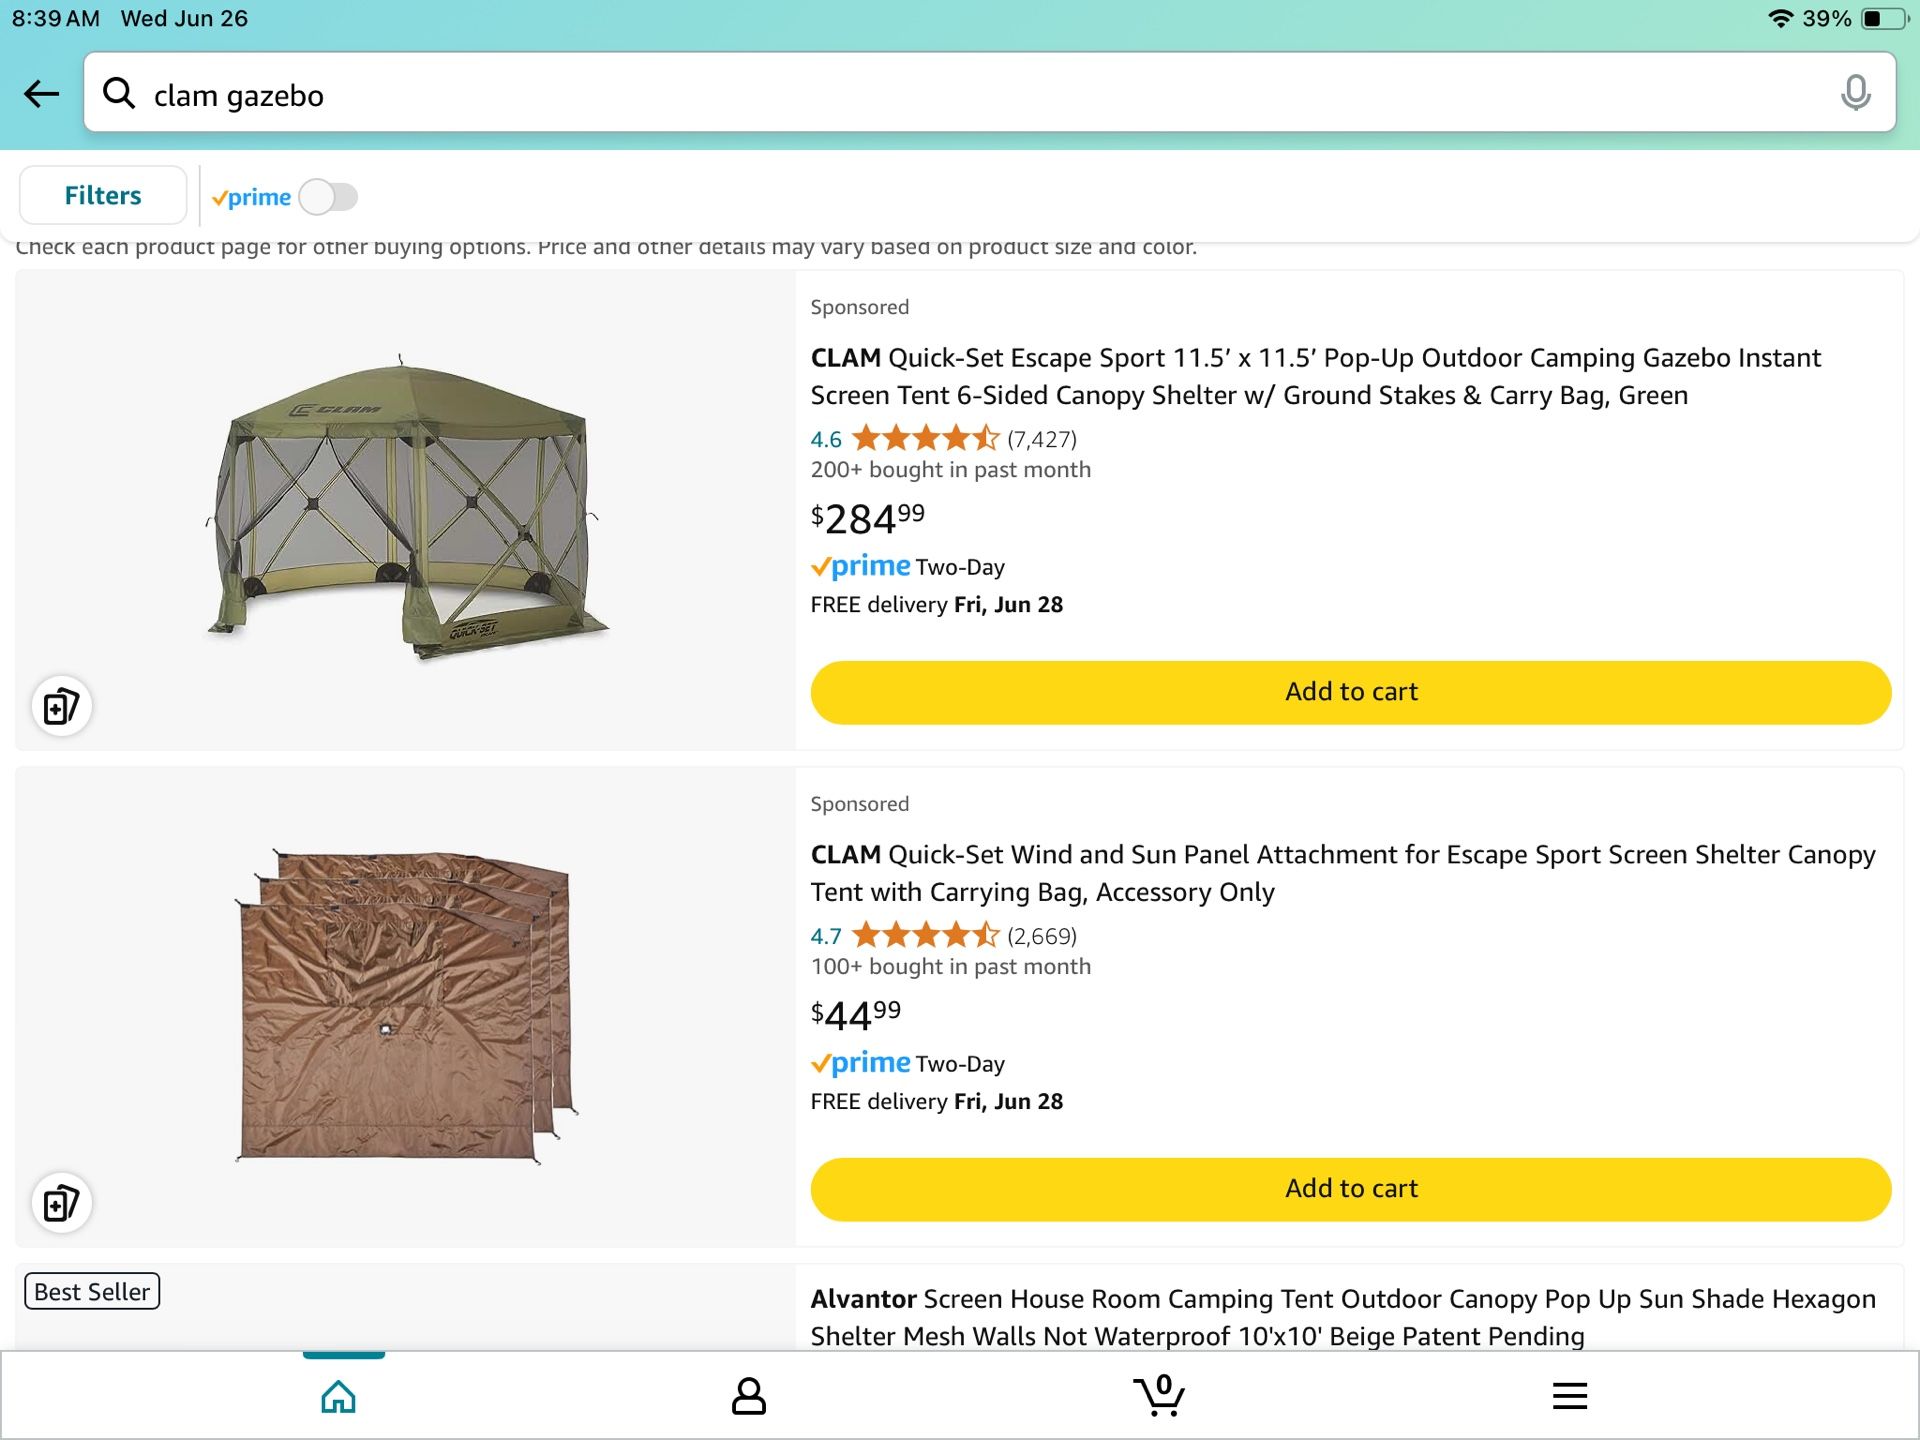This screenshot has height=1440, width=1920.
Task: Tap the microphone voice search icon
Action: pyautogui.click(x=1855, y=93)
